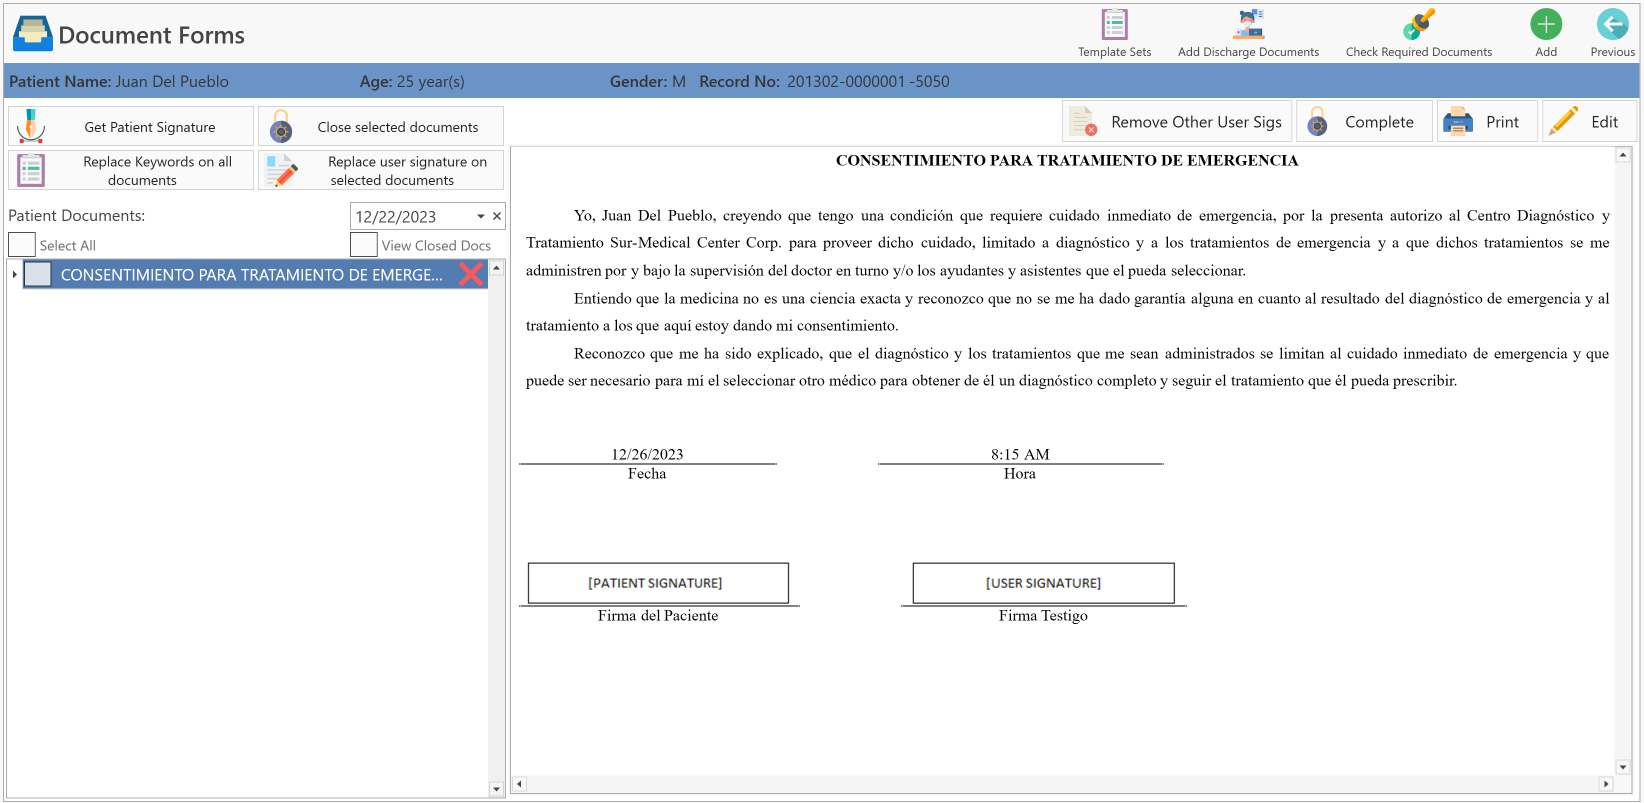This screenshot has width=1644, height=803.
Task: Click Record No 201302-0000001 -5050
Action: click(824, 82)
